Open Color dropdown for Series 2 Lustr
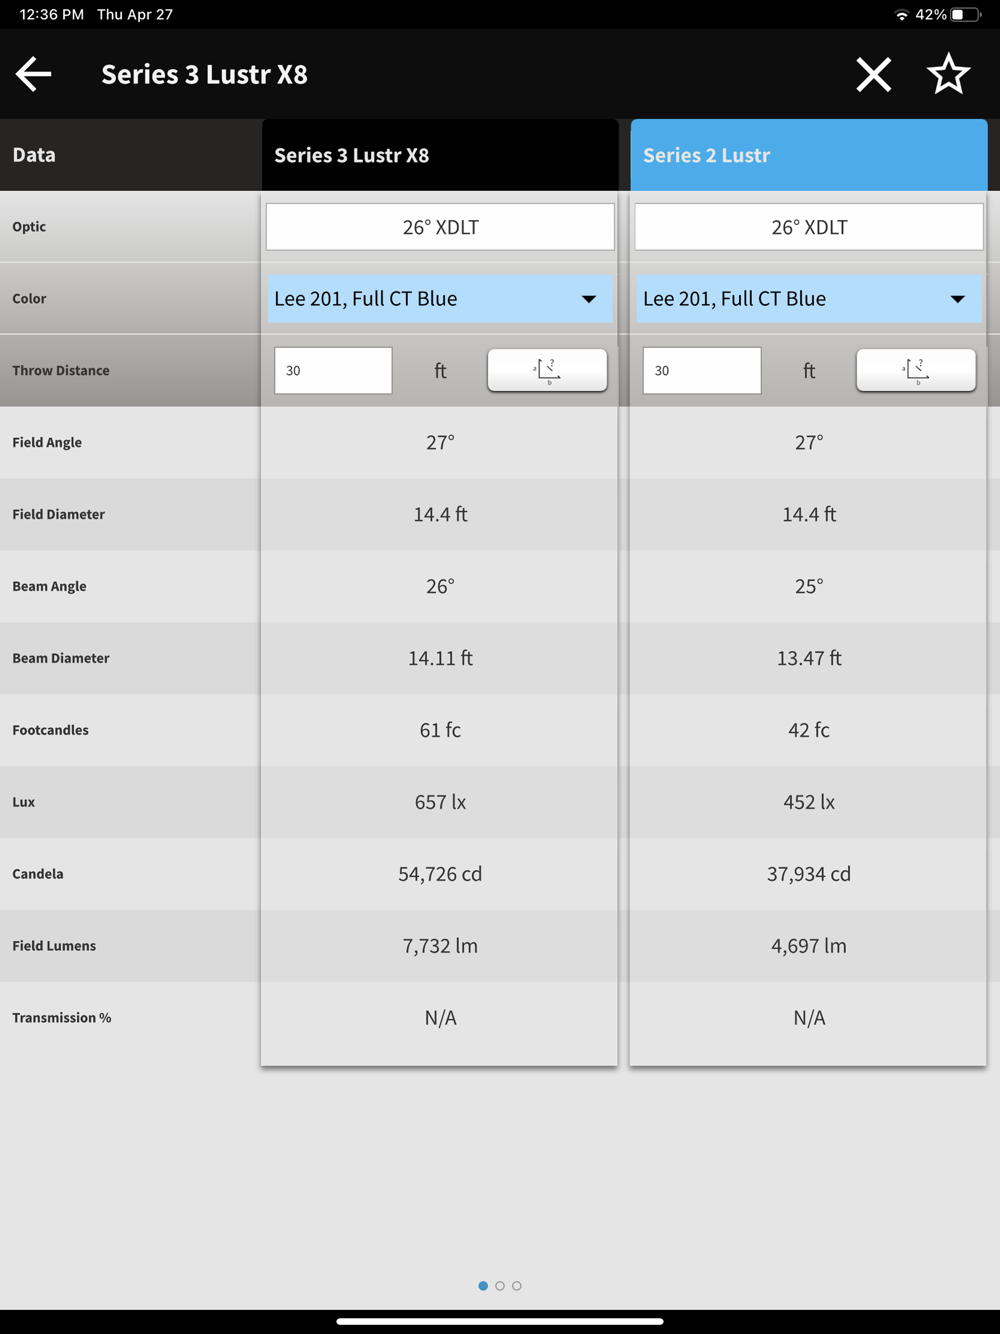The width and height of the screenshot is (1000, 1334). point(809,299)
